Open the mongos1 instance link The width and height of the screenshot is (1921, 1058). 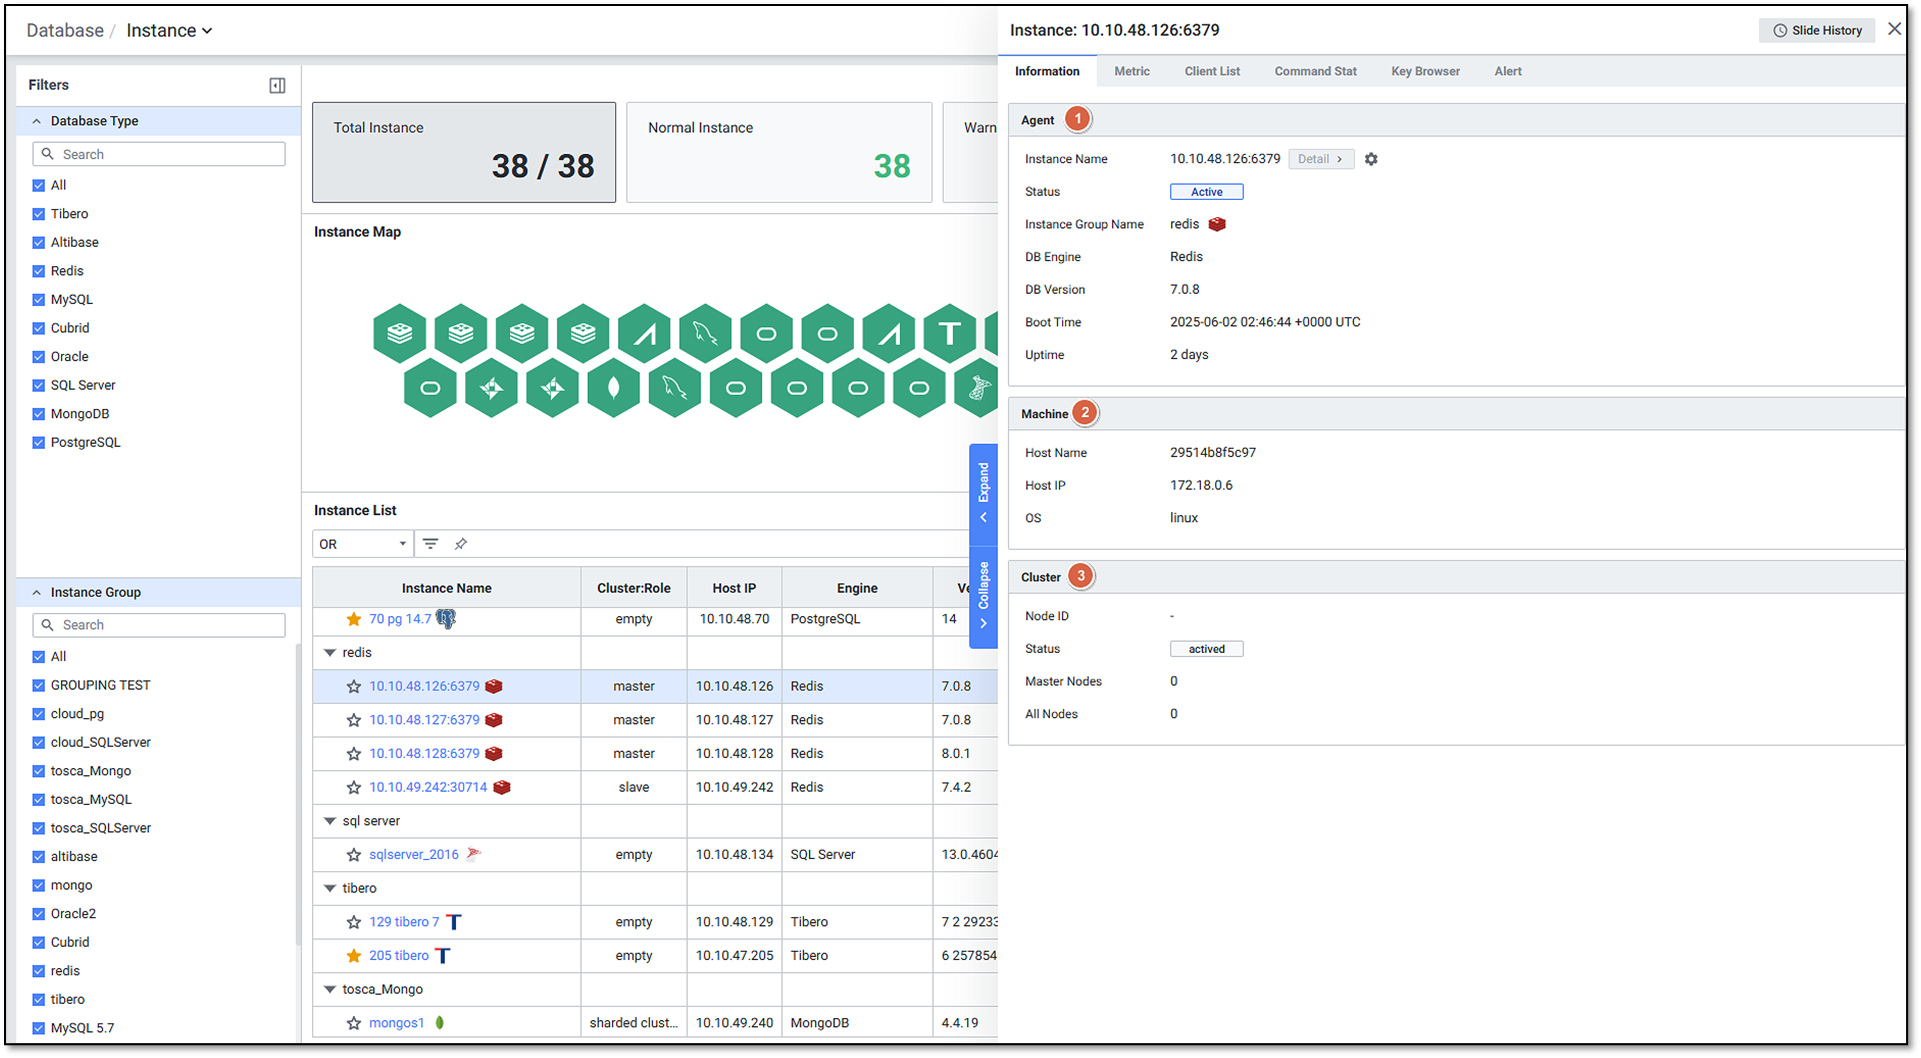pyautogui.click(x=396, y=1023)
